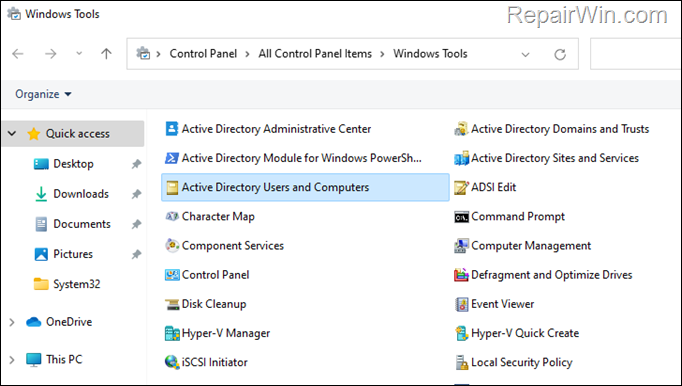Click the This PC monitor icon
This screenshot has height=386, width=682.
(33, 360)
